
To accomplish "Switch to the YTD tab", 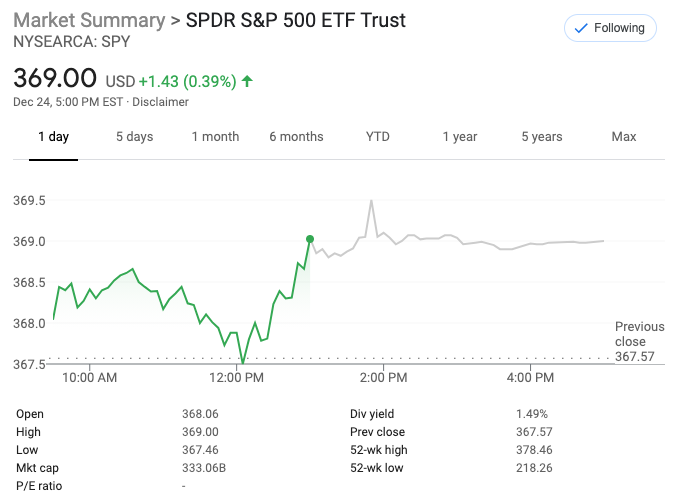I will pyautogui.click(x=378, y=137).
